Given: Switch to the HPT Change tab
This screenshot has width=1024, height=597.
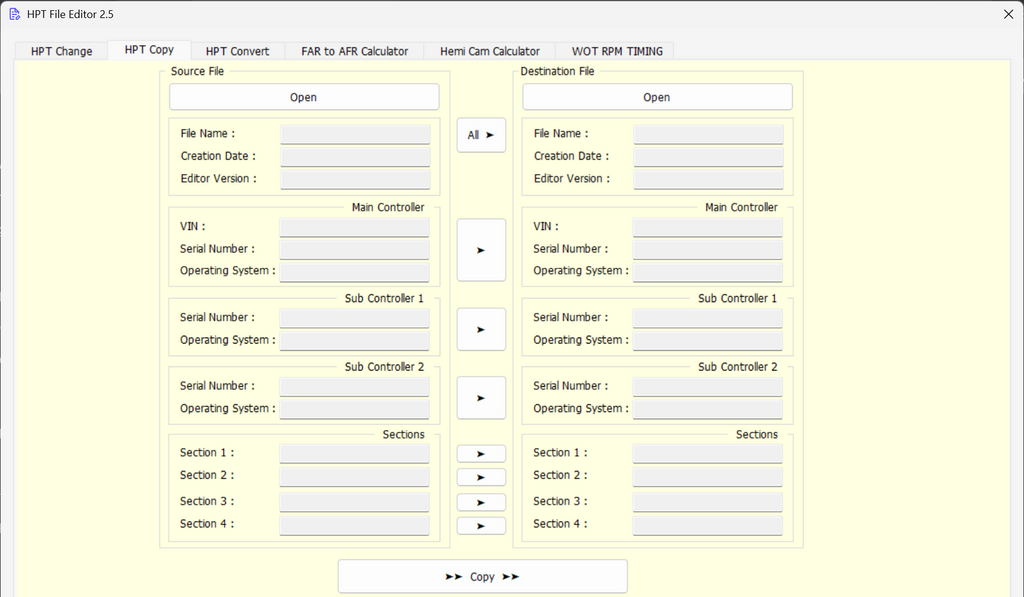Looking at the screenshot, I should (61, 51).
